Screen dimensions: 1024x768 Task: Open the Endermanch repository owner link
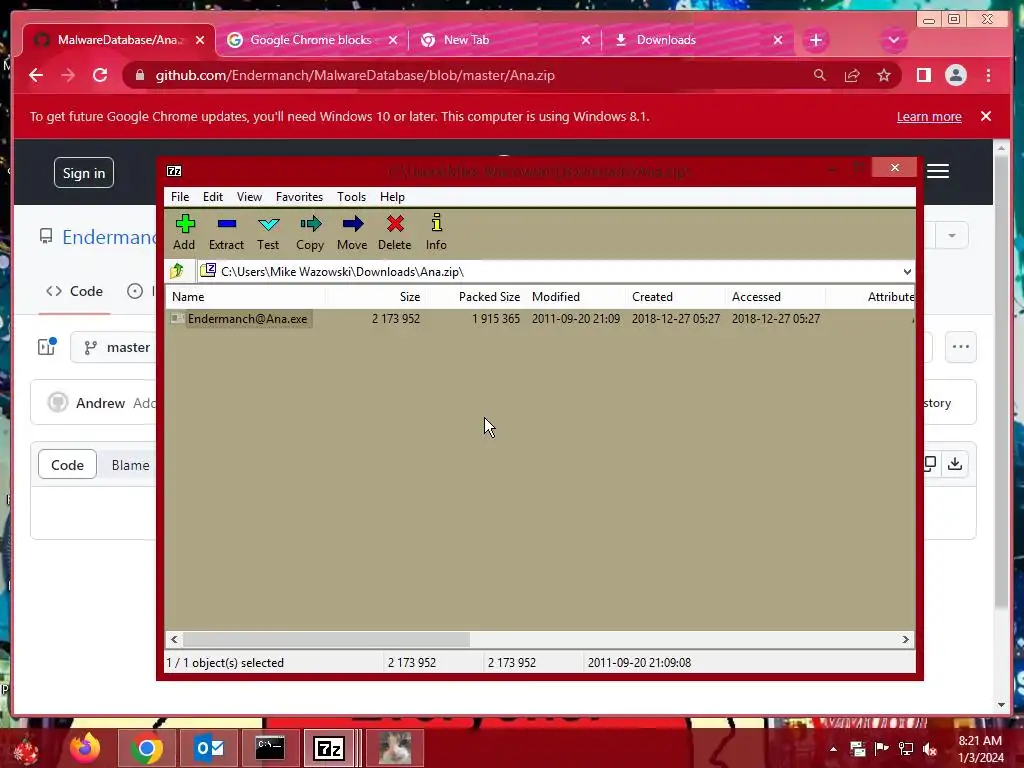pos(109,236)
